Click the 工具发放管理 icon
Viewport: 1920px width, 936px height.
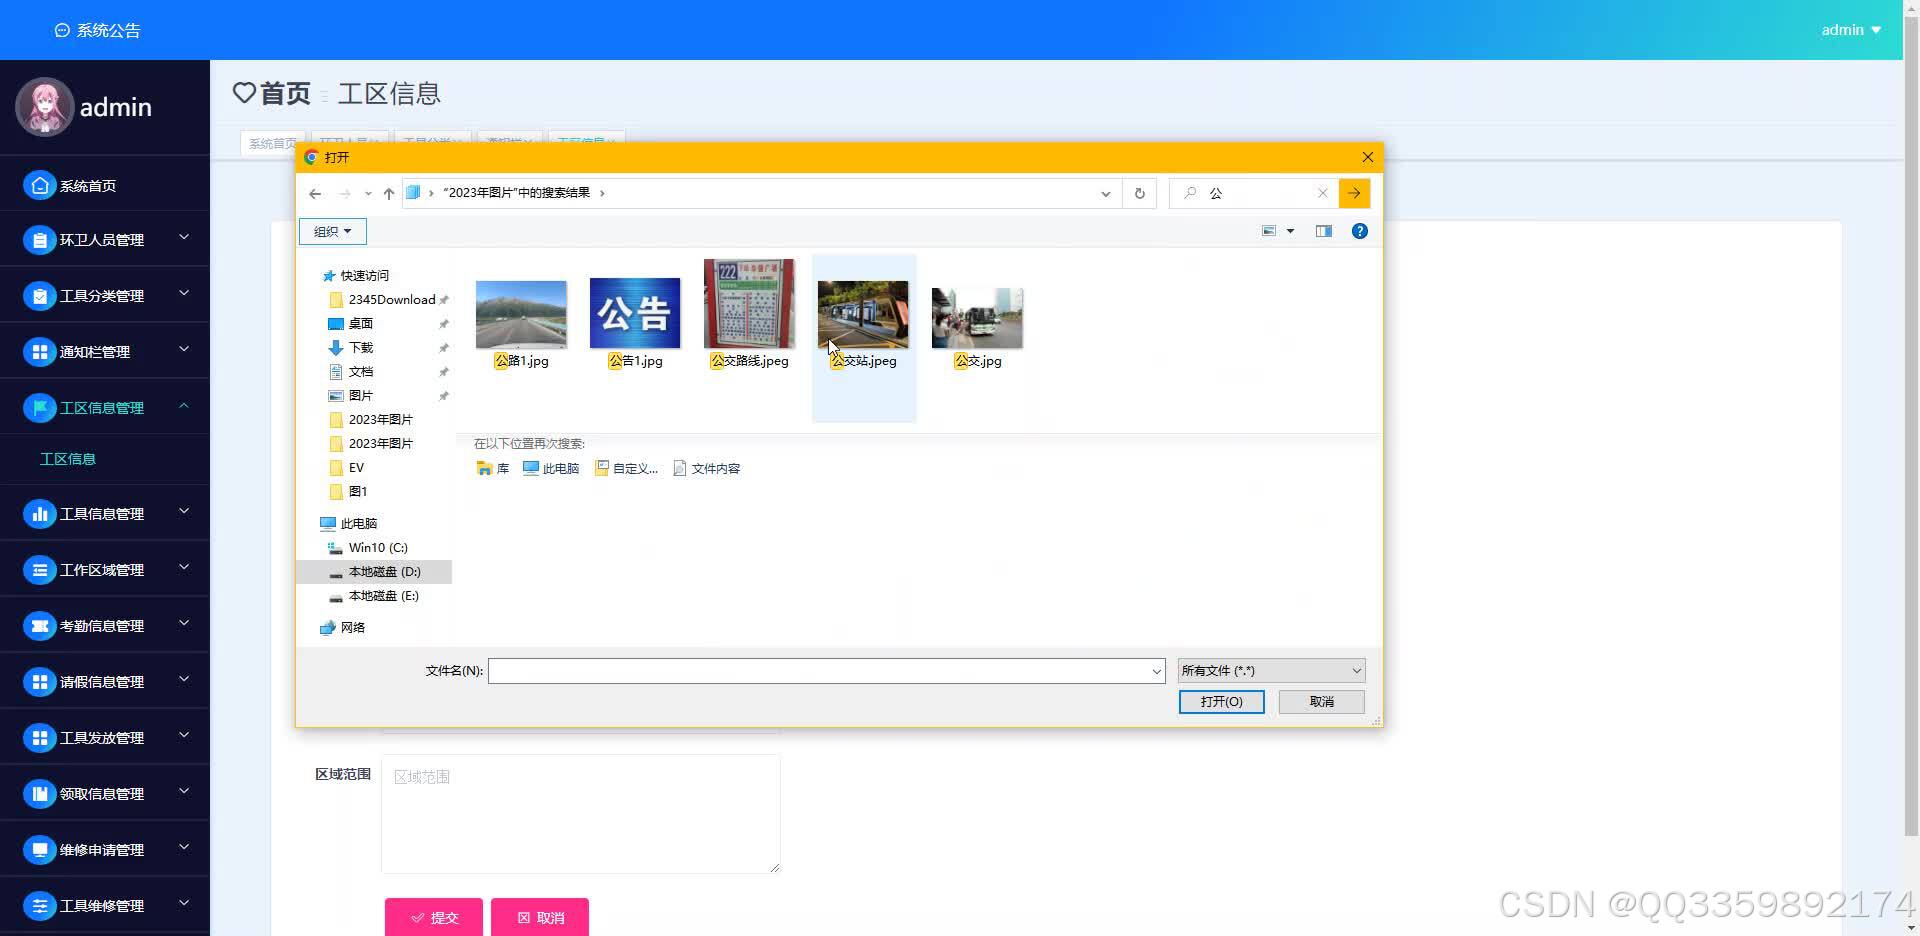tap(39, 738)
